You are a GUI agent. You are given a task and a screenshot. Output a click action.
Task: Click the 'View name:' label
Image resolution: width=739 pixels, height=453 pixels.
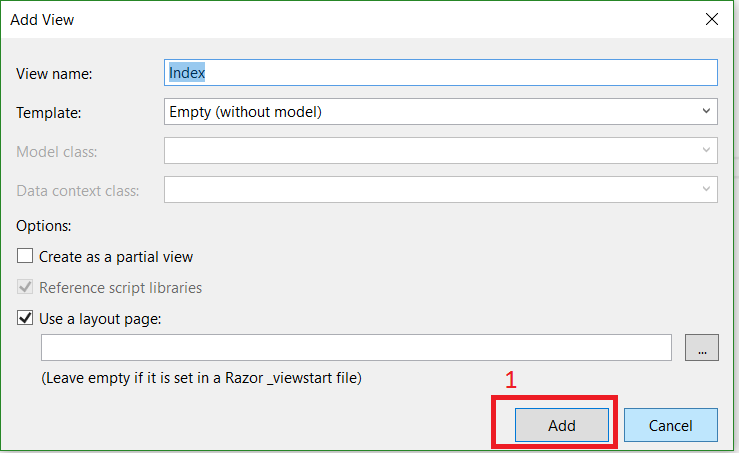(54, 73)
